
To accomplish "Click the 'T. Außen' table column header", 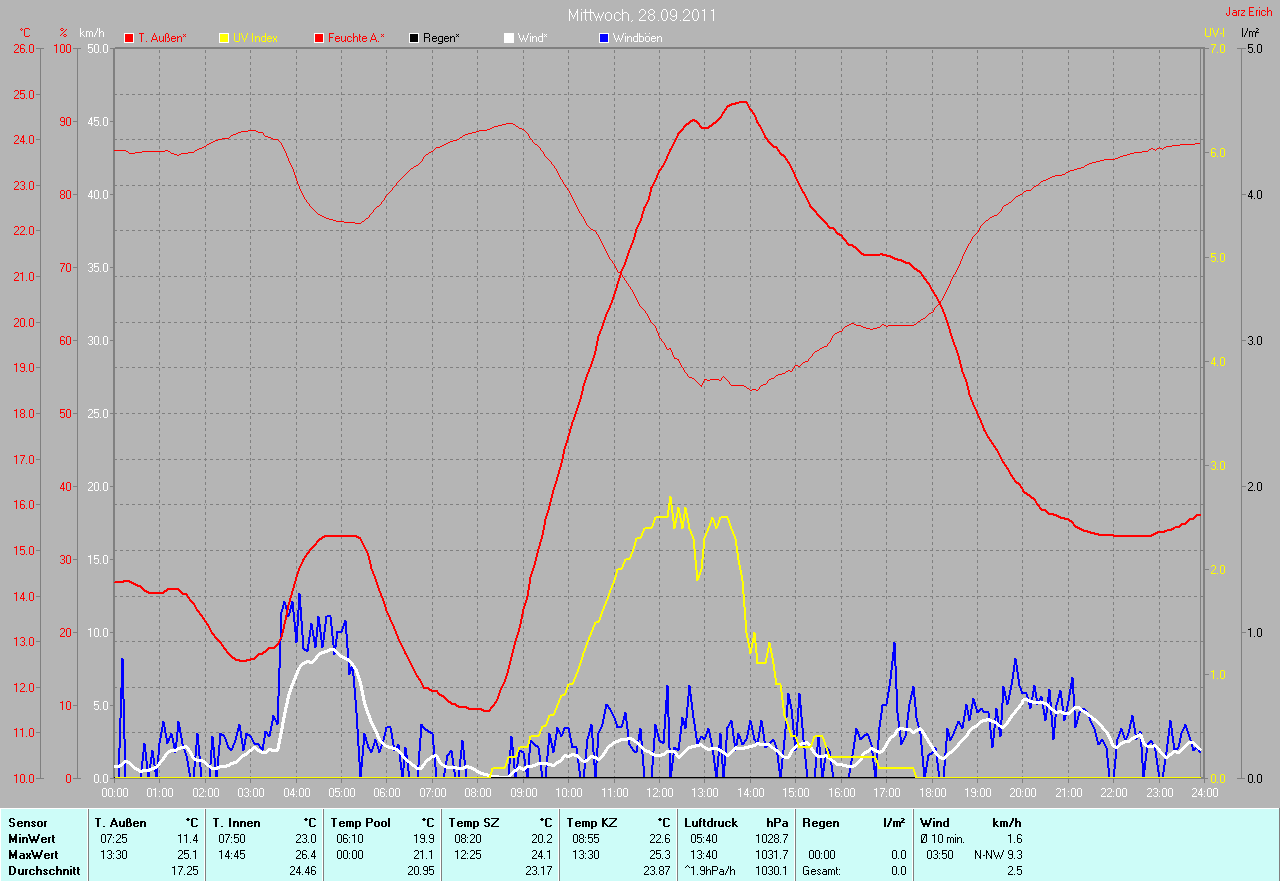I will click(x=121, y=822).
